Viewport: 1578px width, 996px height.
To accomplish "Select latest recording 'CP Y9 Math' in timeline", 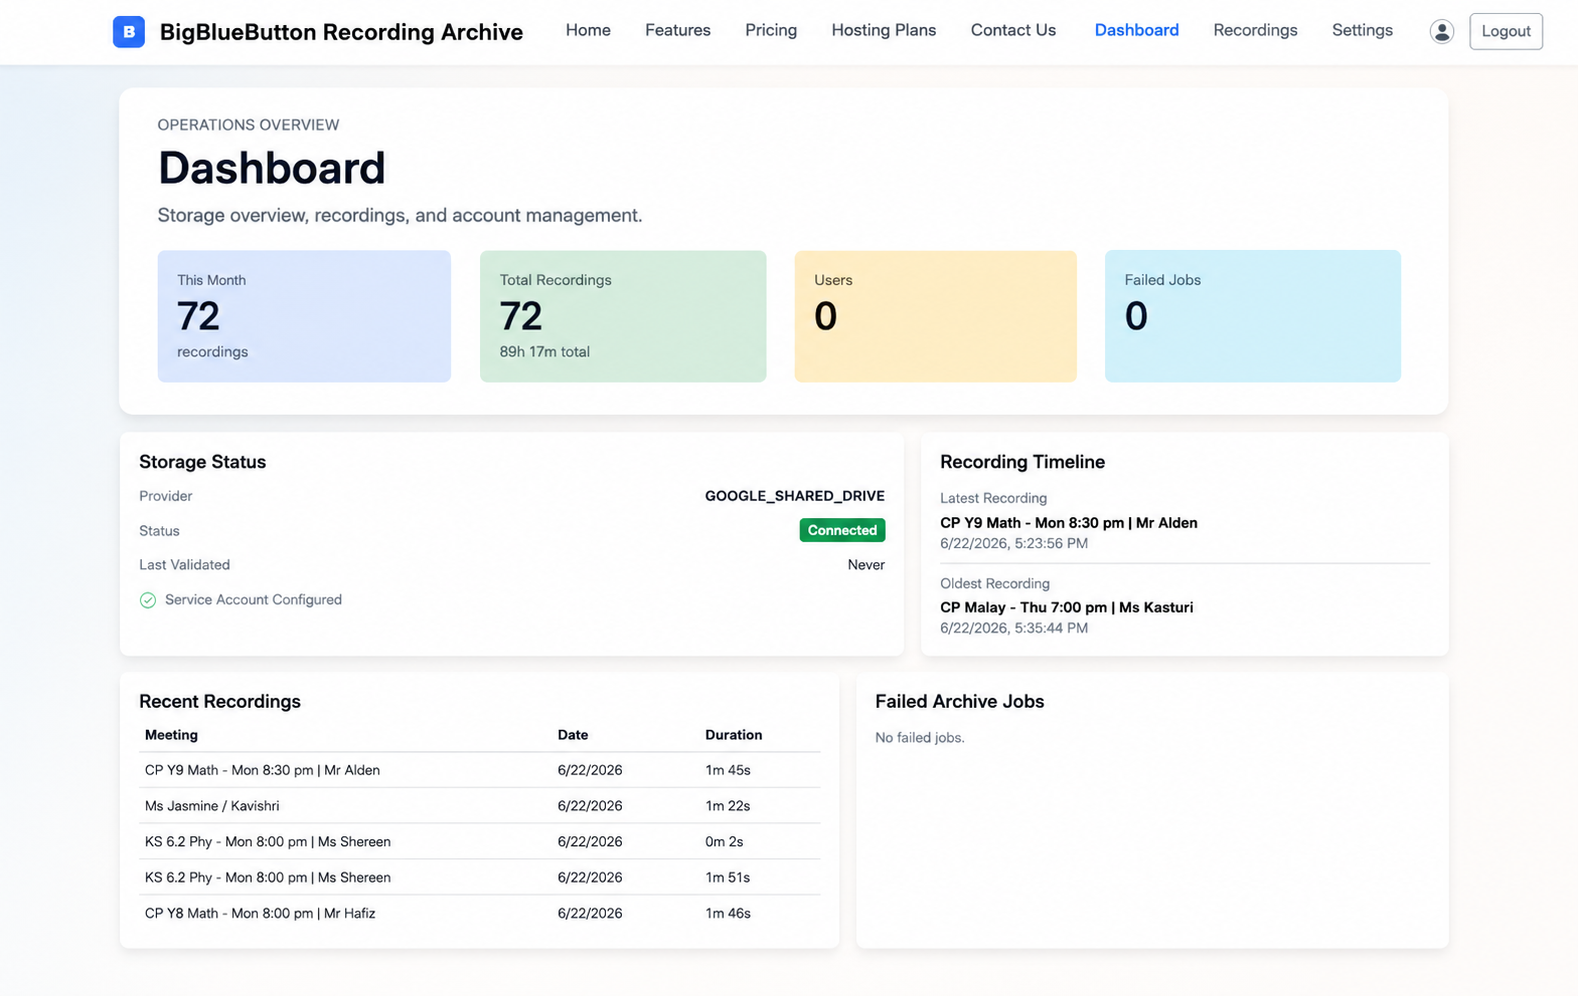I will click(x=1068, y=523).
